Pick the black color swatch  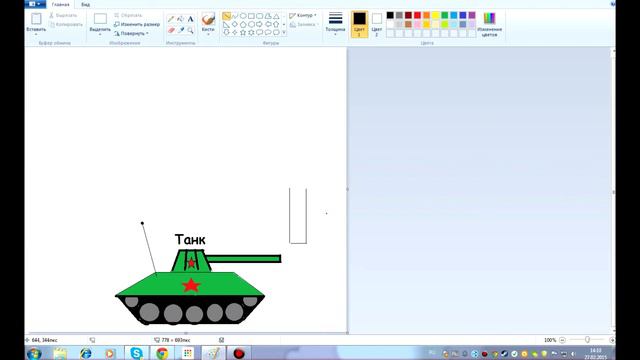coord(390,16)
